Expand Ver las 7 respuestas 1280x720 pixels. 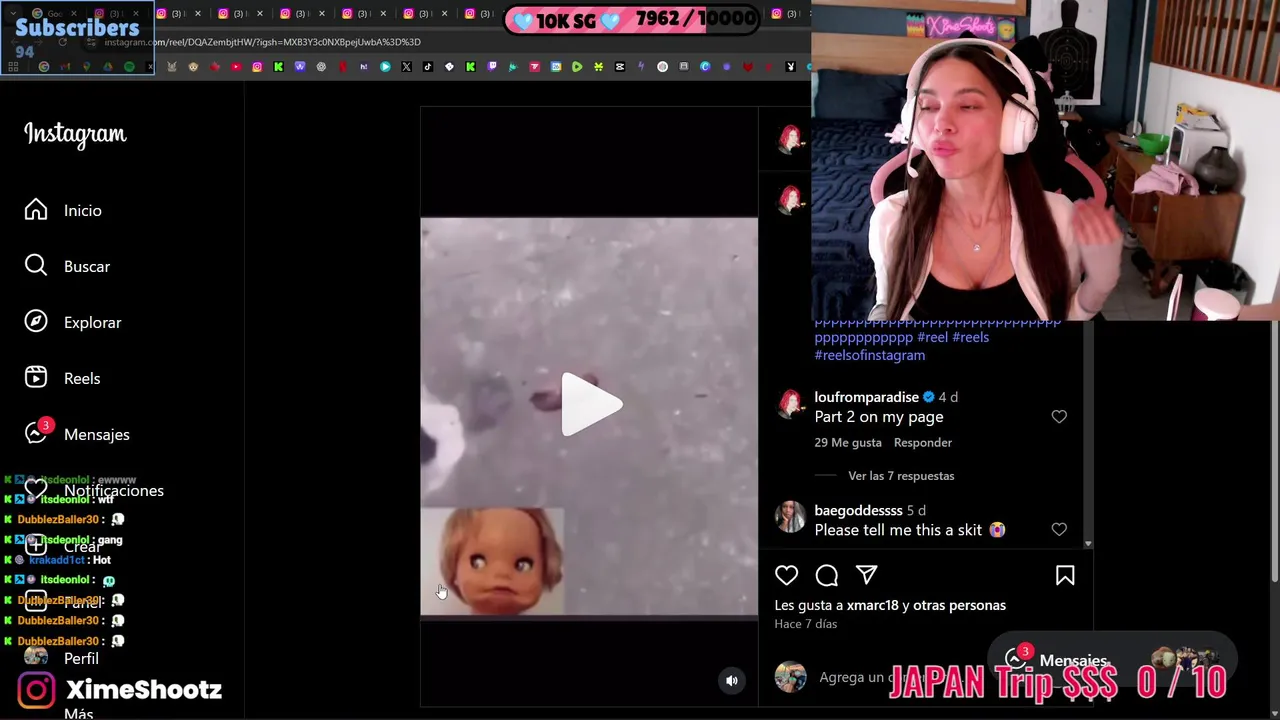pyautogui.click(x=901, y=476)
